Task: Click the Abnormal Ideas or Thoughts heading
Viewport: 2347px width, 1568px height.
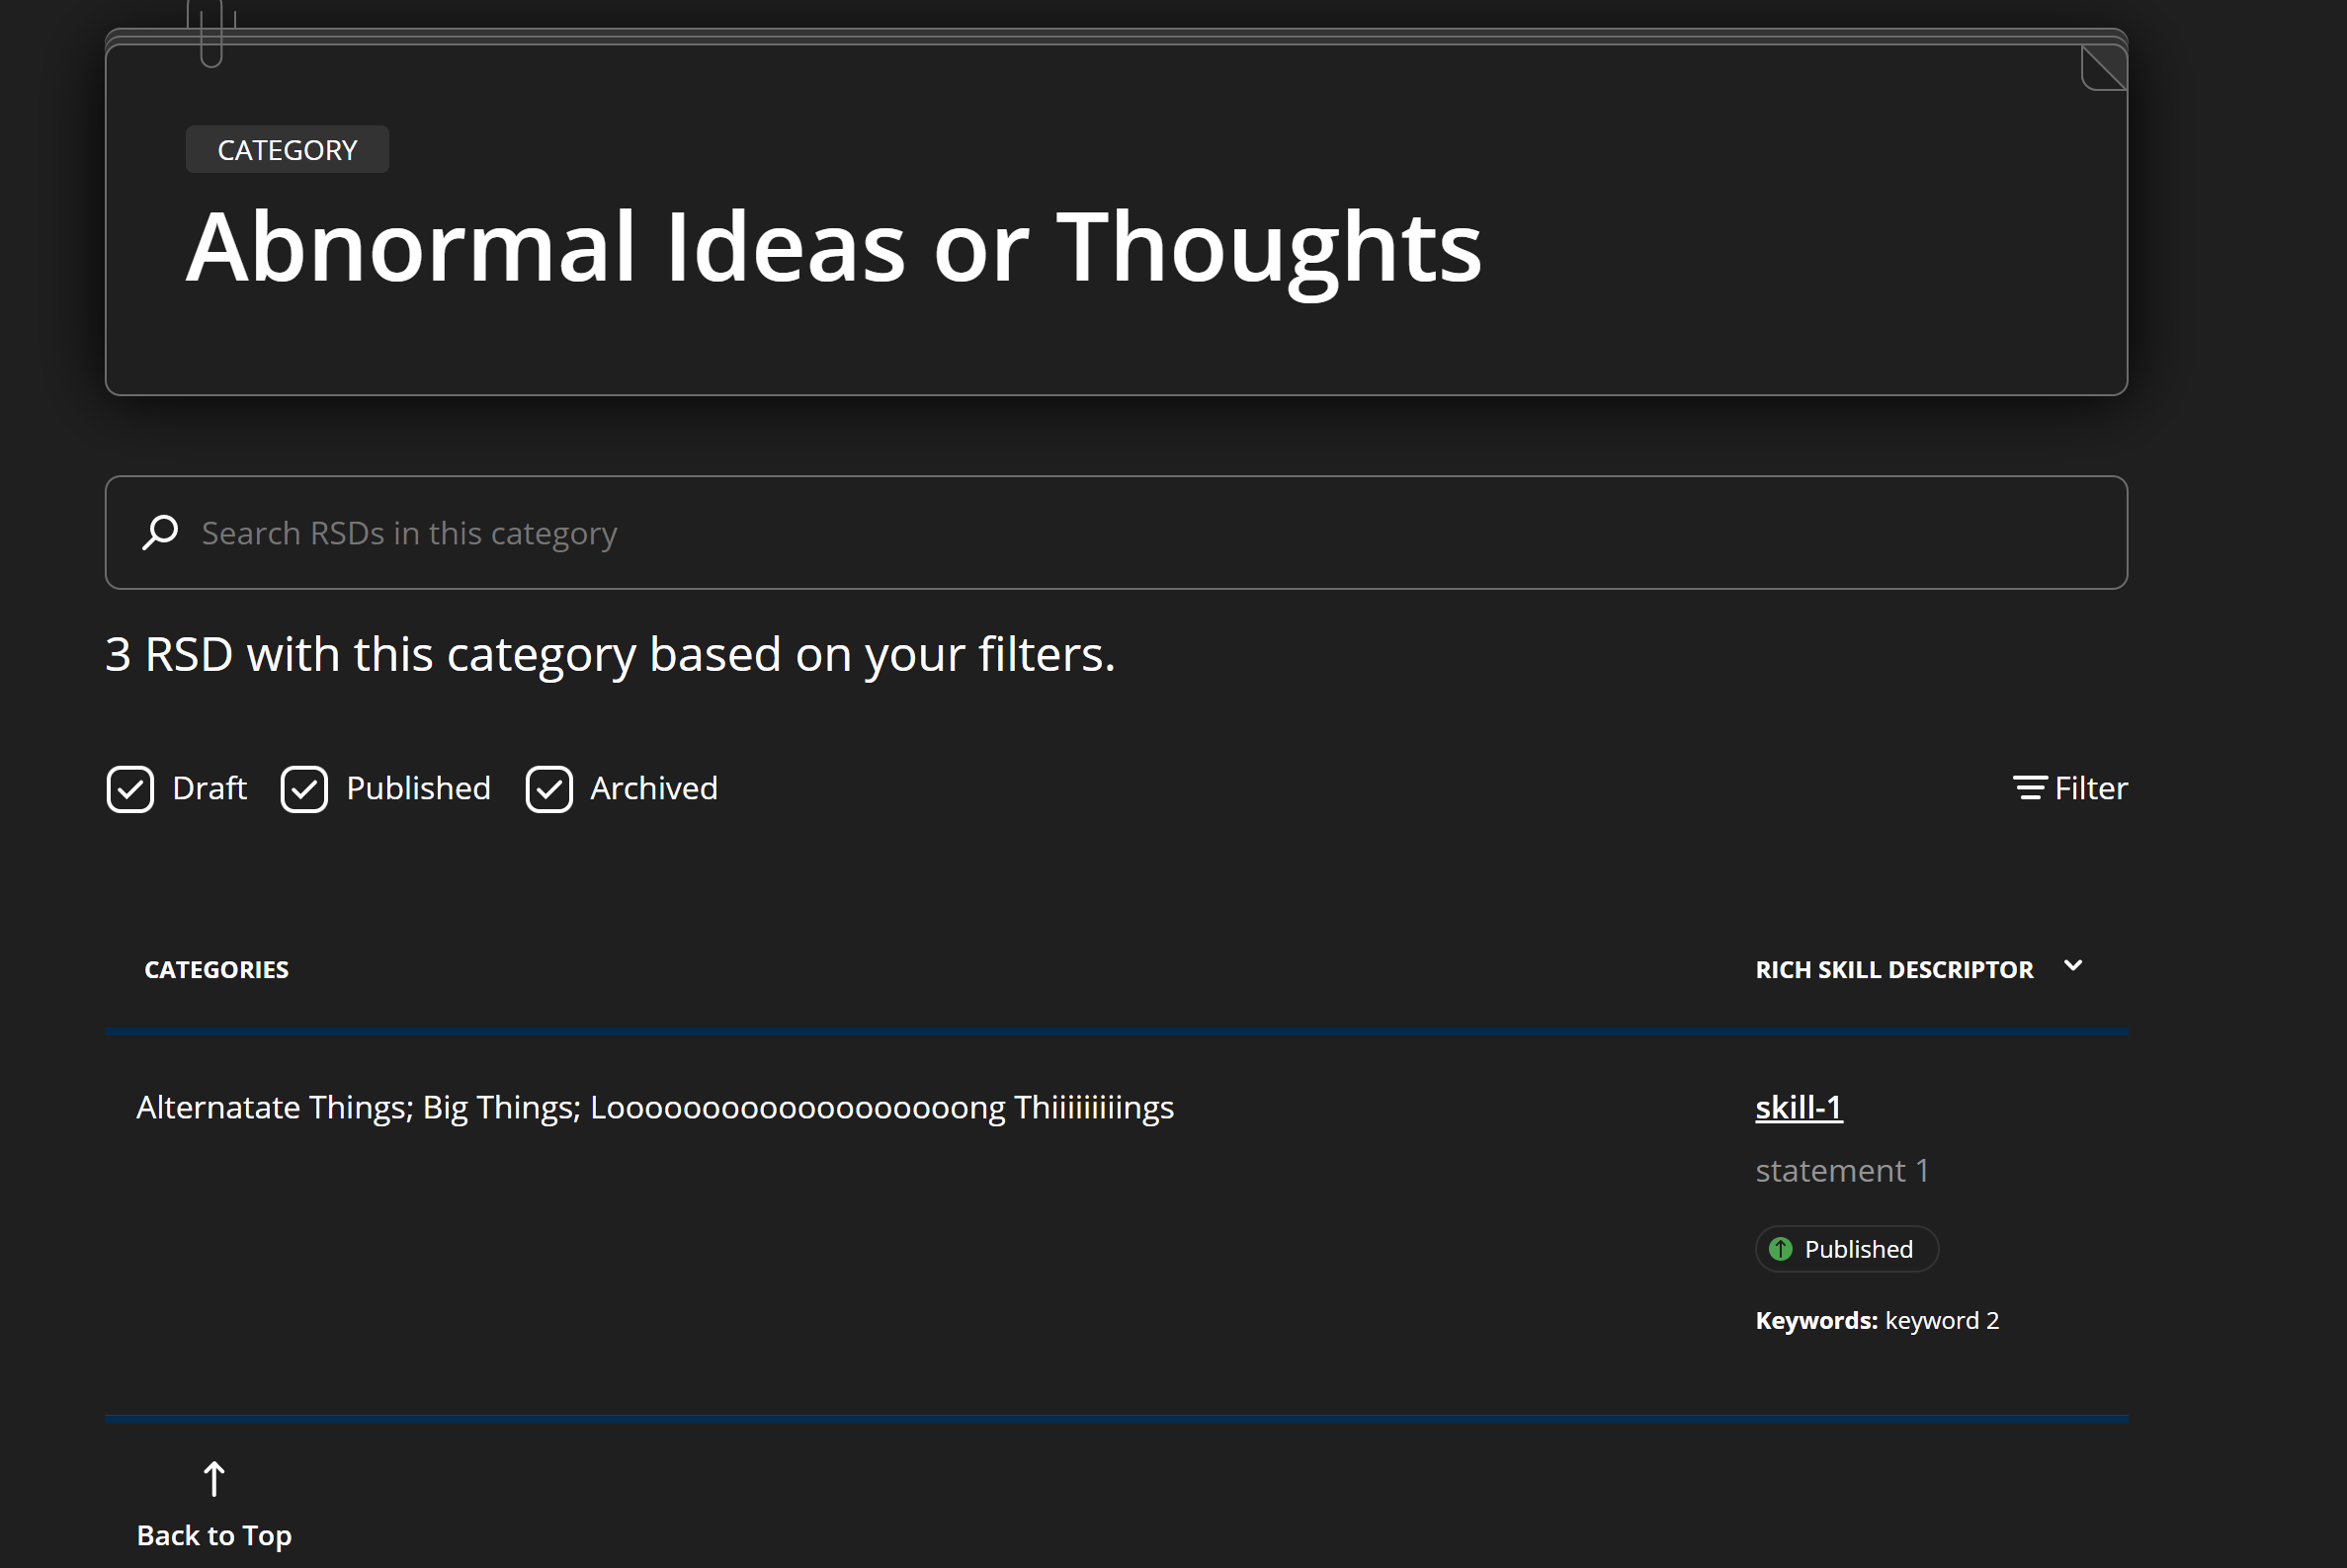Action: (x=833, y=247)
